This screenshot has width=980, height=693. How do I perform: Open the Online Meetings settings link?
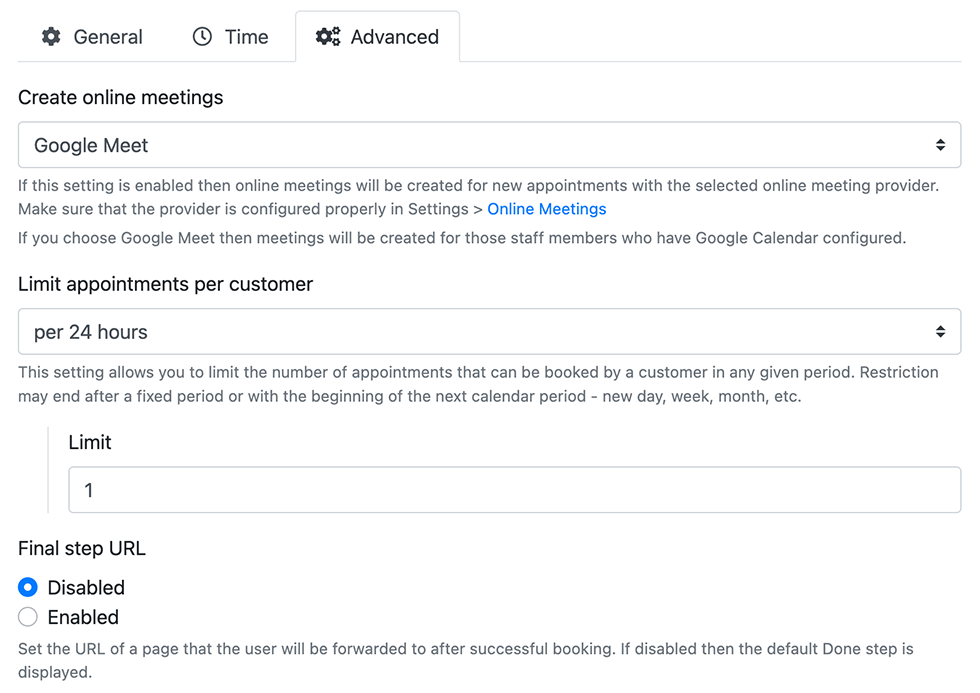(547, 209)
